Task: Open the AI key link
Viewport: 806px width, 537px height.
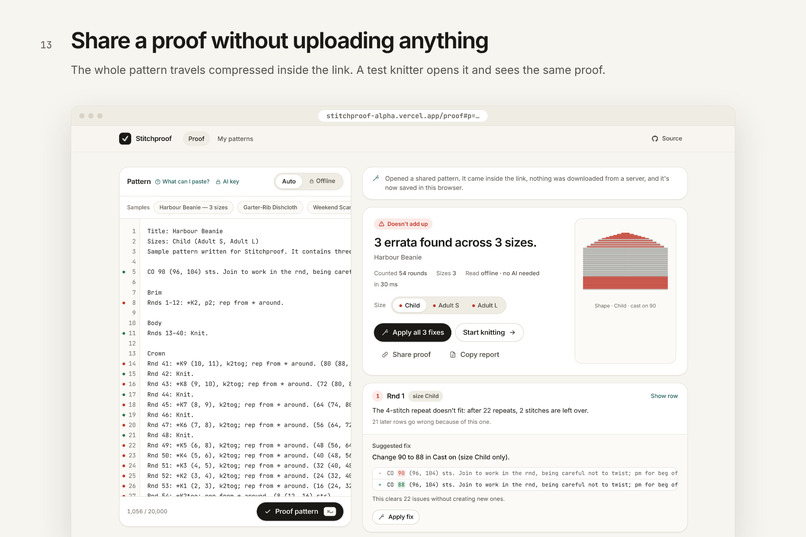Action: [x=227, y=182]
